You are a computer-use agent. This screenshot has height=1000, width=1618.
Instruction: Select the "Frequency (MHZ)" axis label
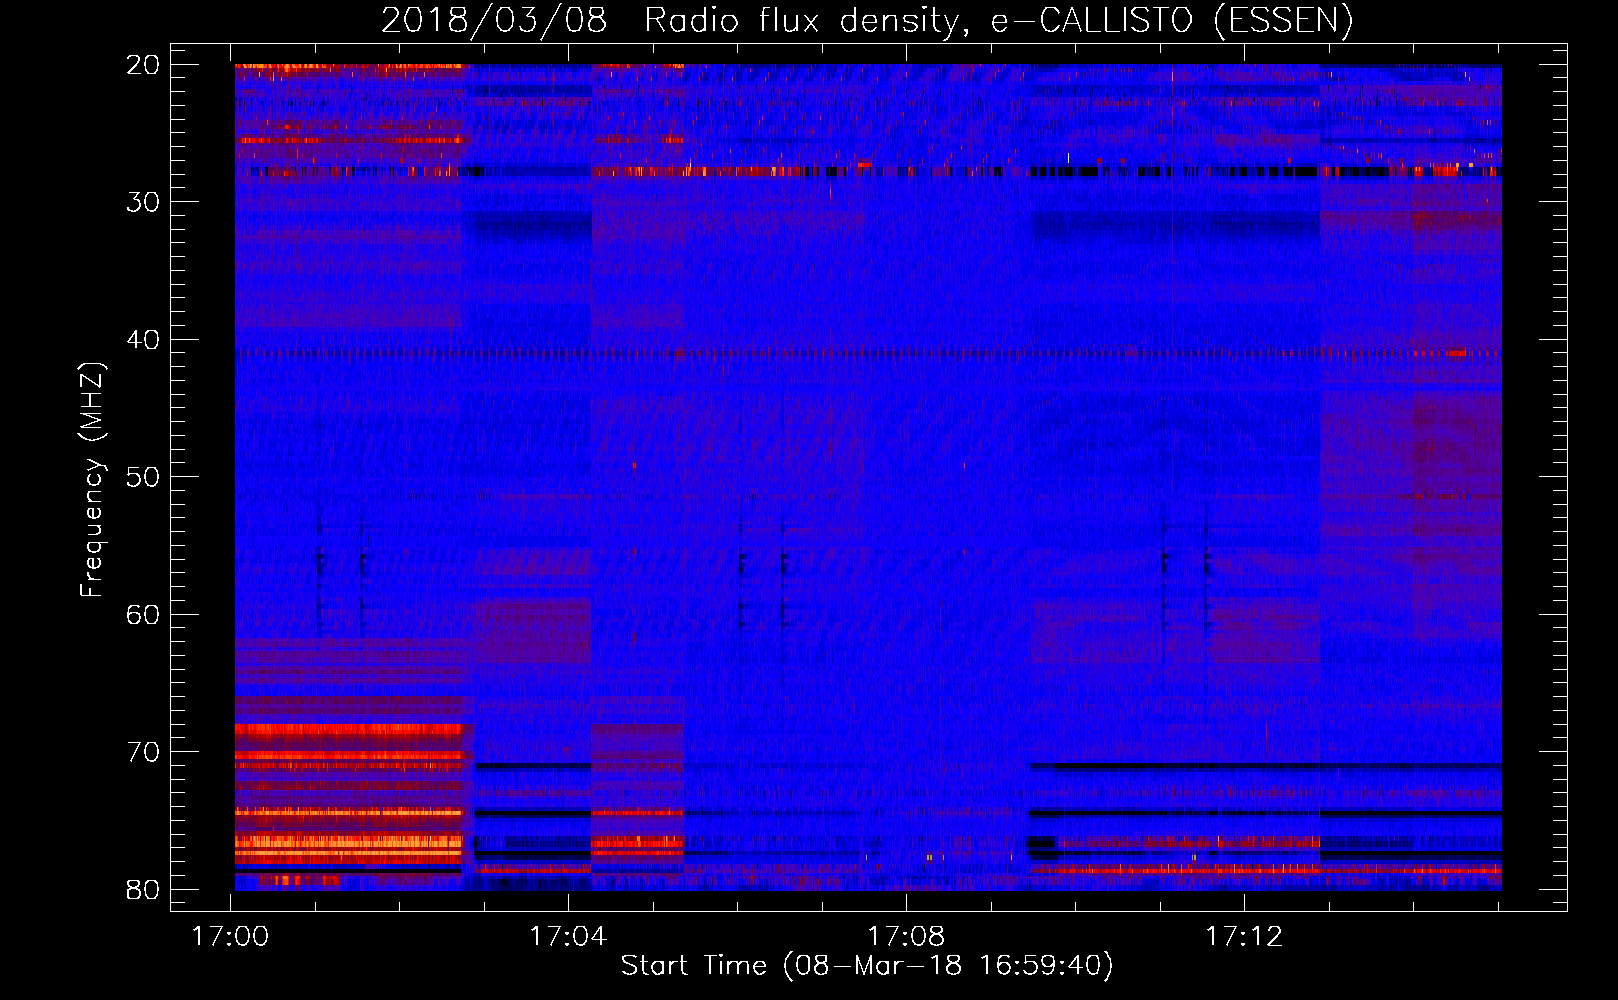coord(92,480)
